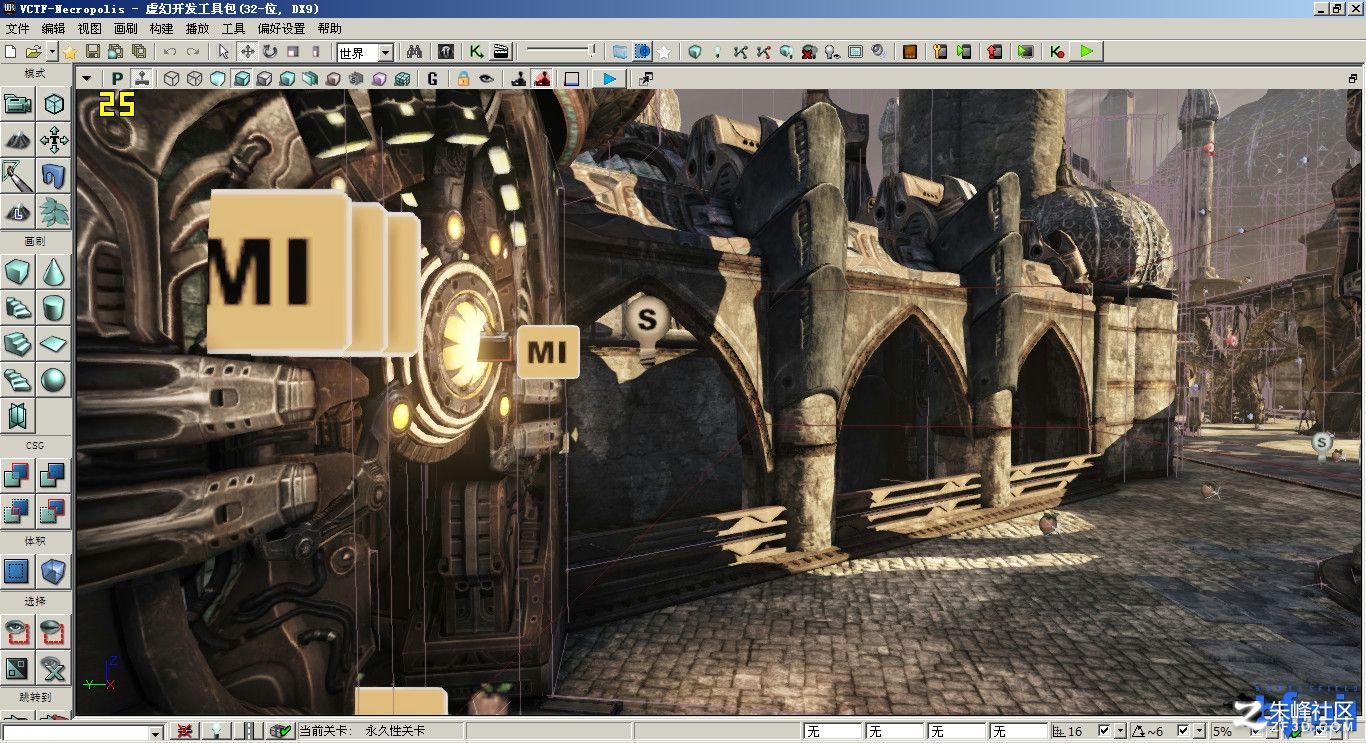
Task: Open a level with the folder icon
Action: tap(33, 52)
